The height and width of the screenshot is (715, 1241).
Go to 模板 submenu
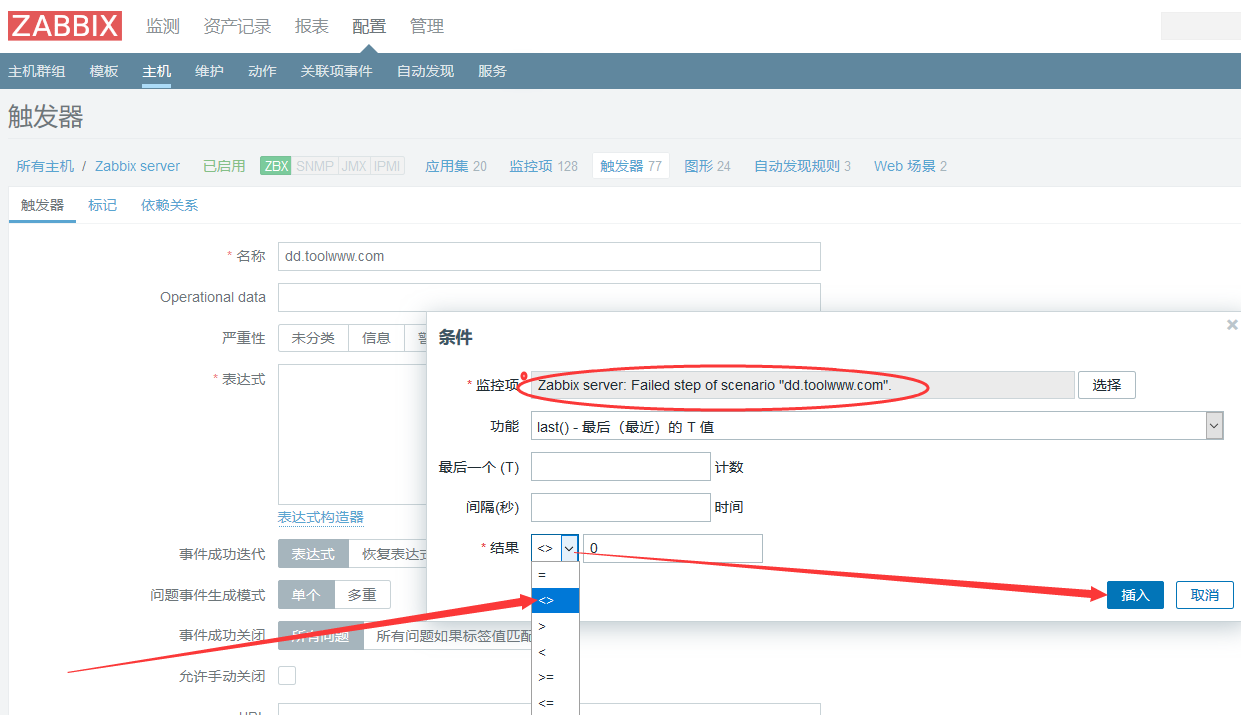click(x=104, y=71)
